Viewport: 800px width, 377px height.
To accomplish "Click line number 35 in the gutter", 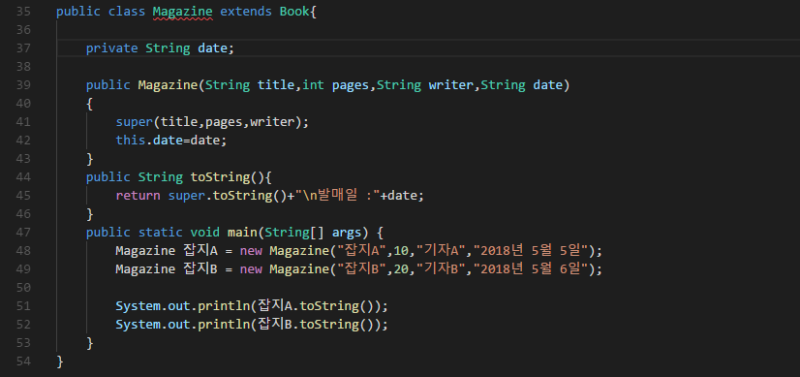I will (x=23, y=11).
